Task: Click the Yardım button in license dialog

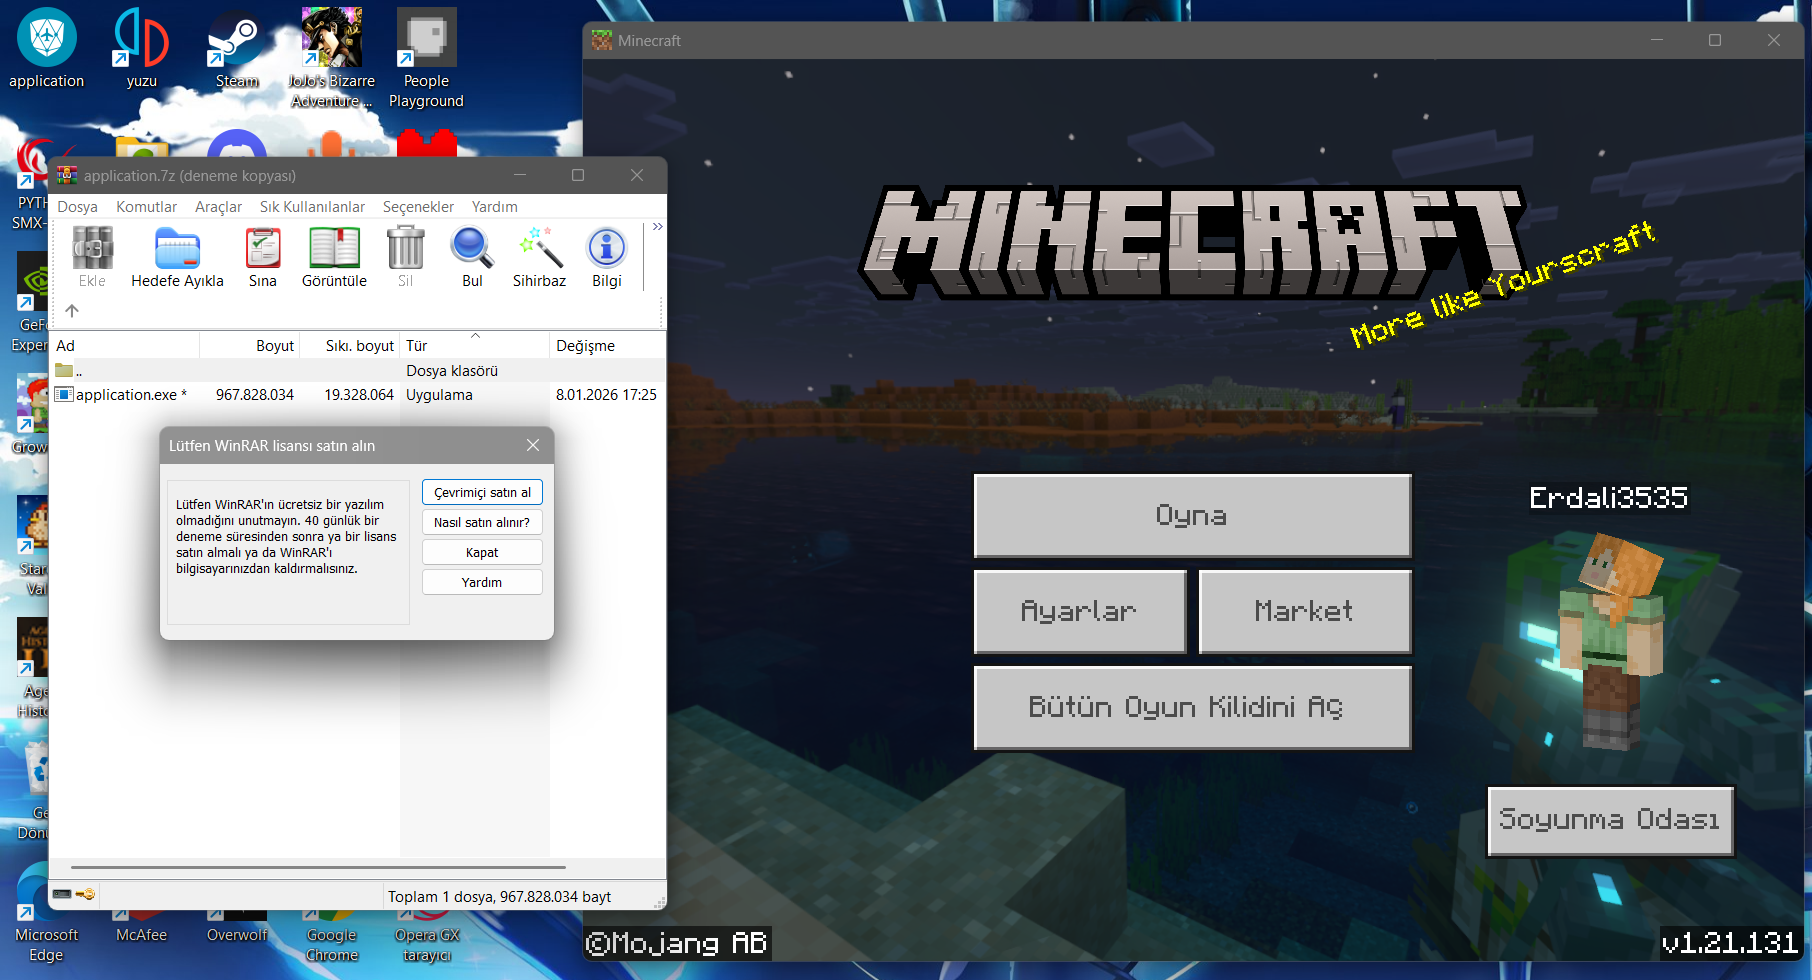Action: tap(482, 582)
